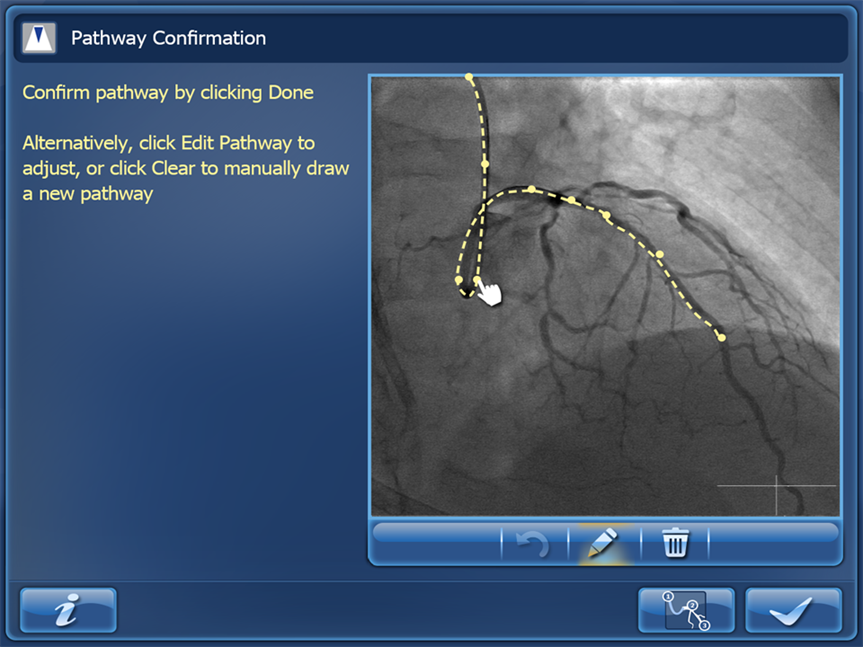Select the pathway end point at distal vessel
This screenshot has width=863, height=647.
coord(722,337)
